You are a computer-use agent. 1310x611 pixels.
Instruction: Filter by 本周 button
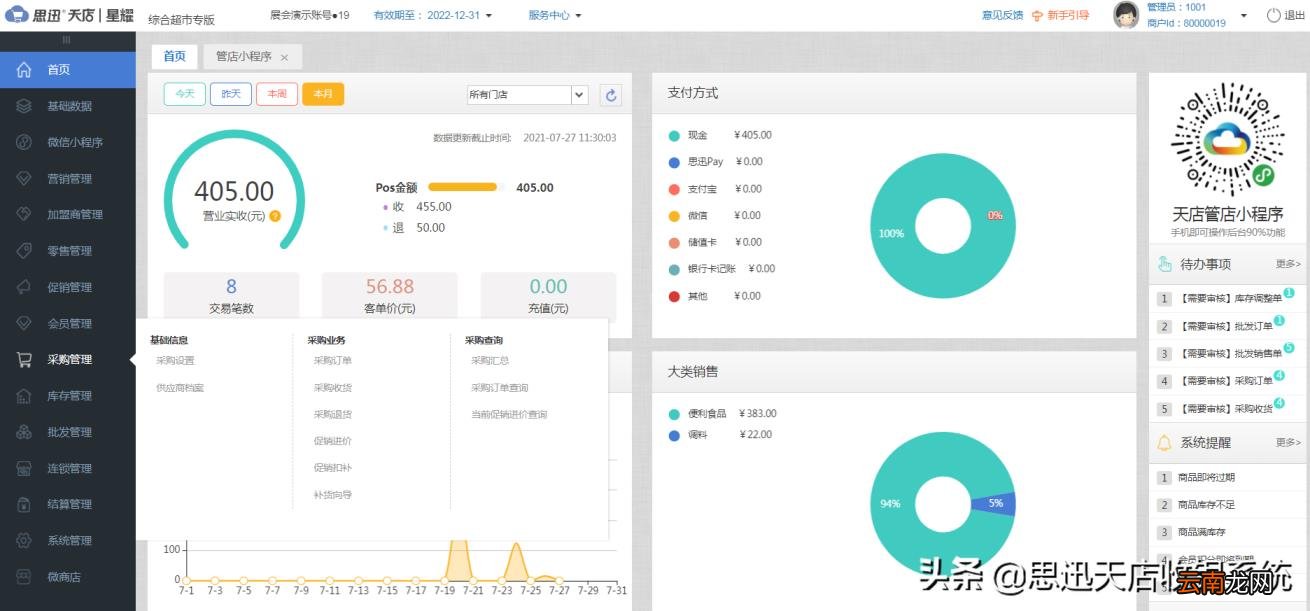277,94
